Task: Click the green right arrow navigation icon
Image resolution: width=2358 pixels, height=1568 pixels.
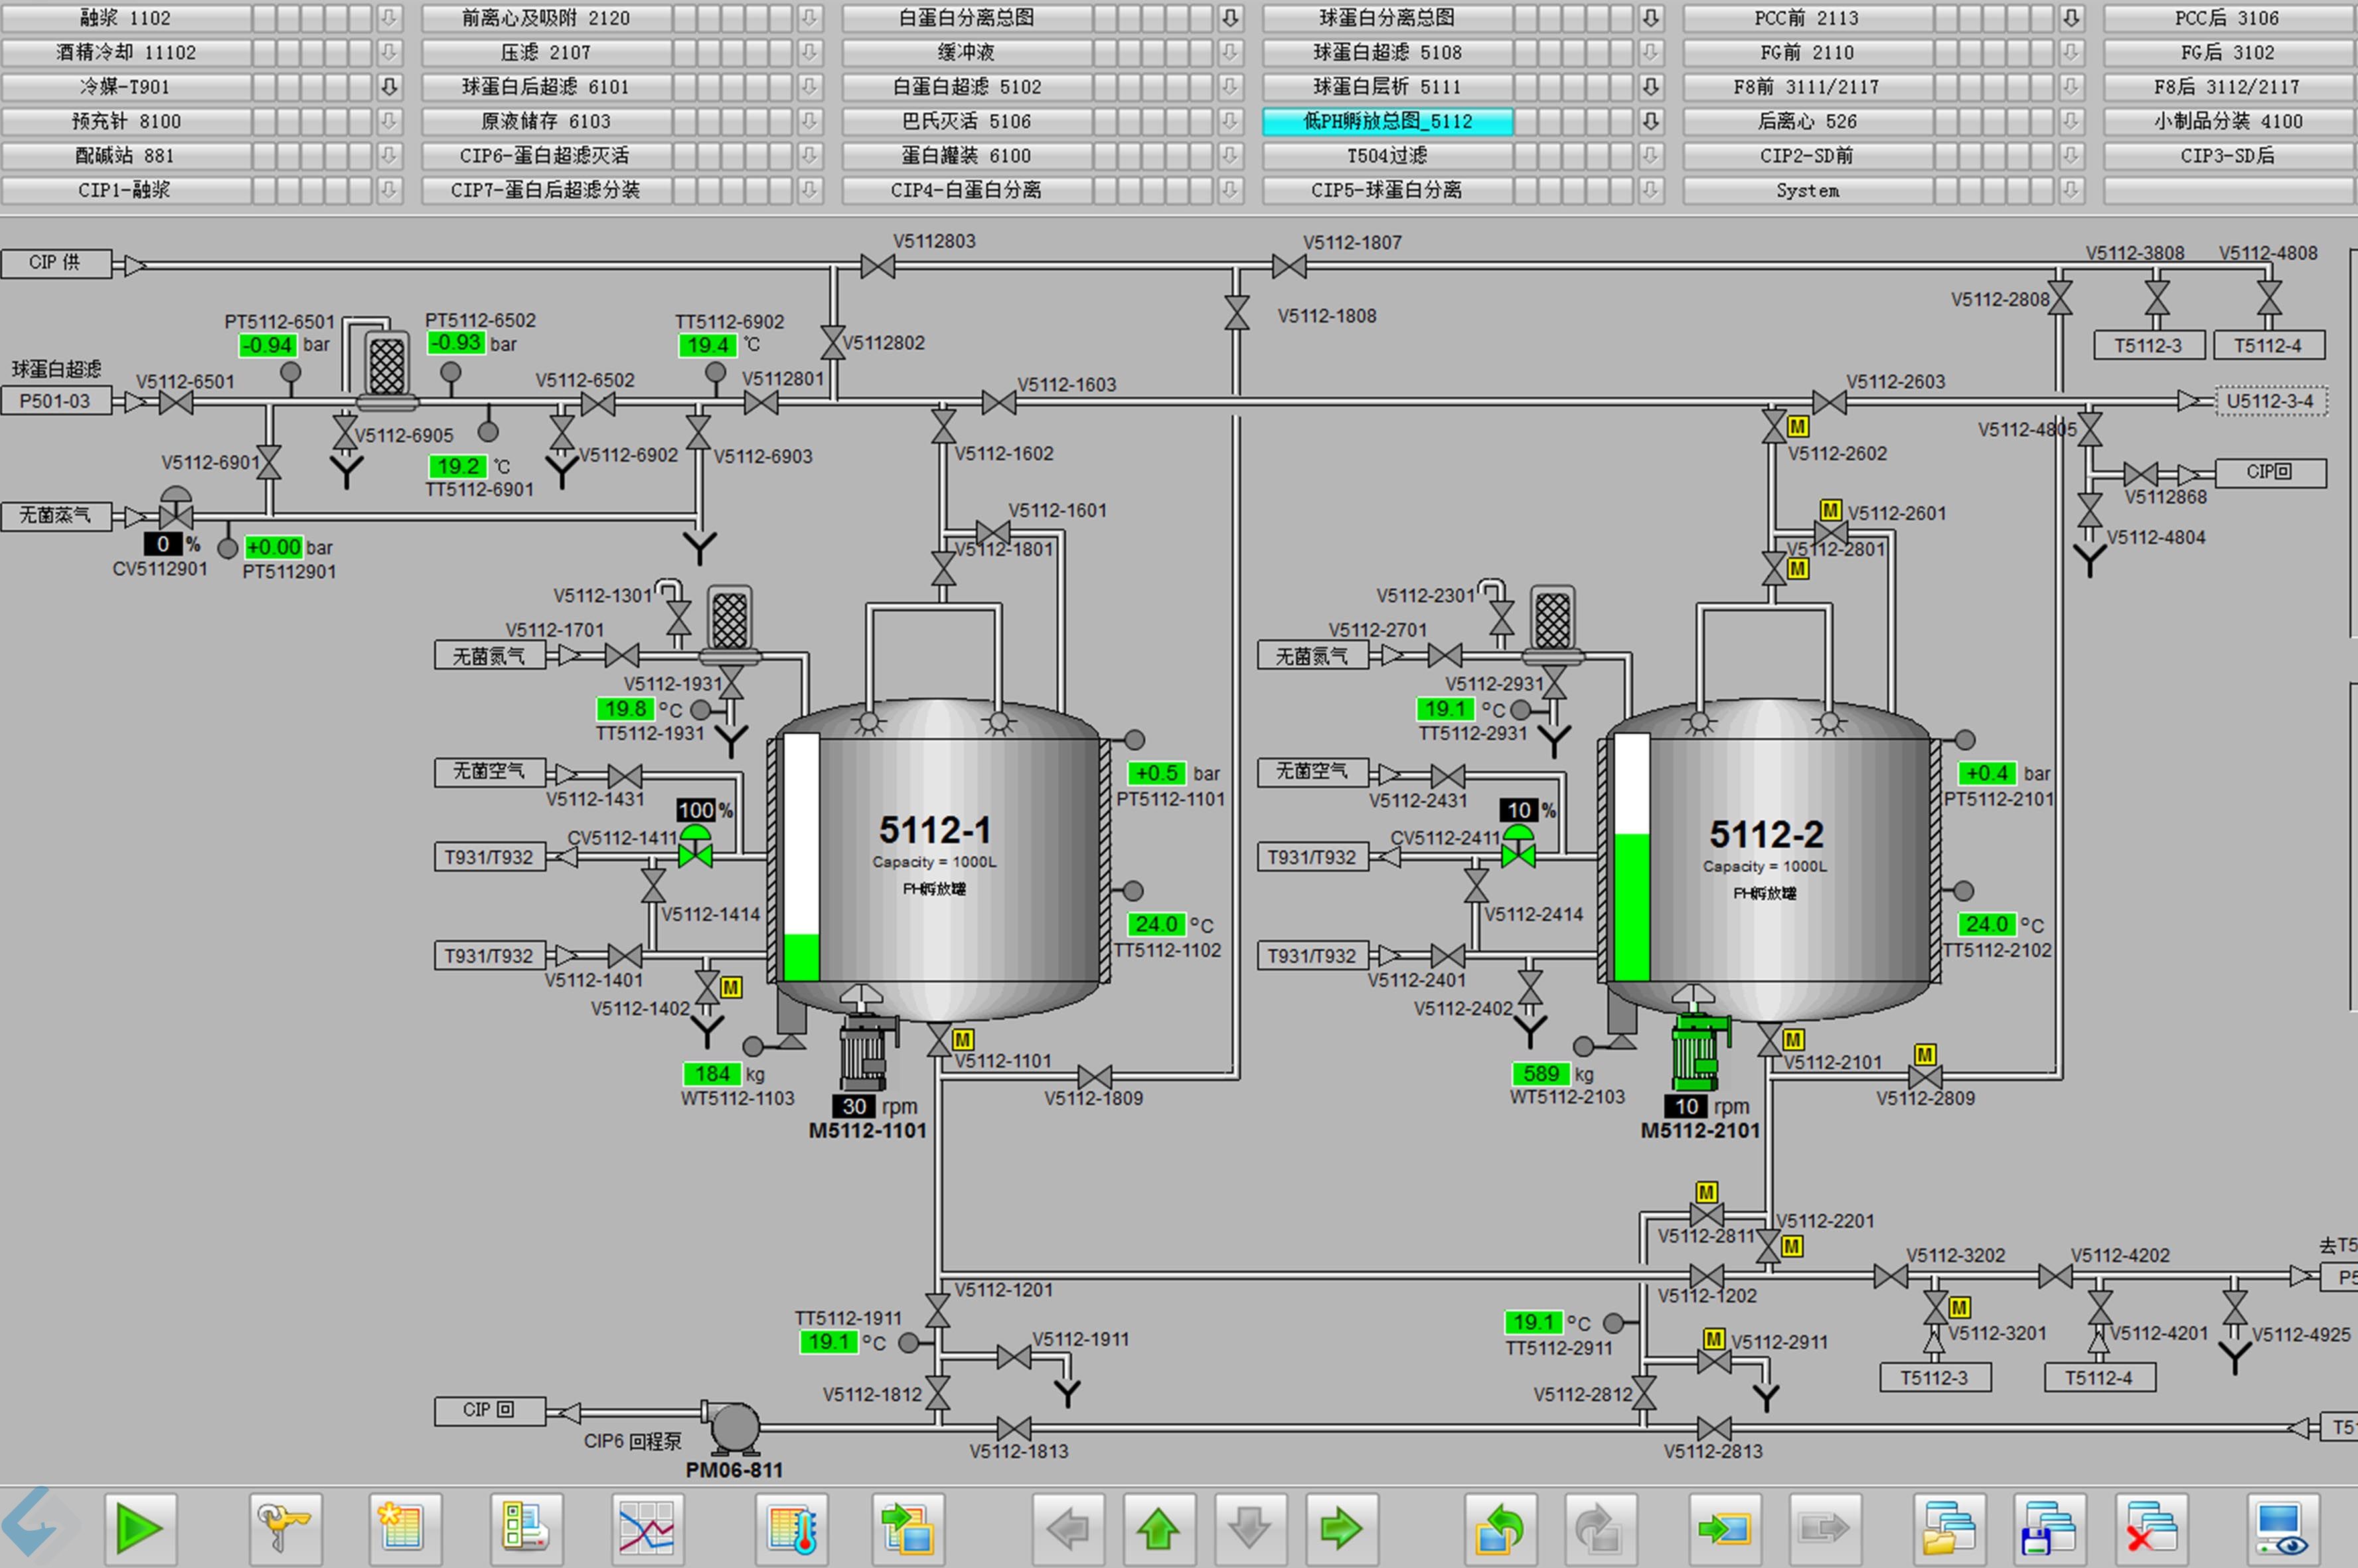Action: (1341, 1528)
